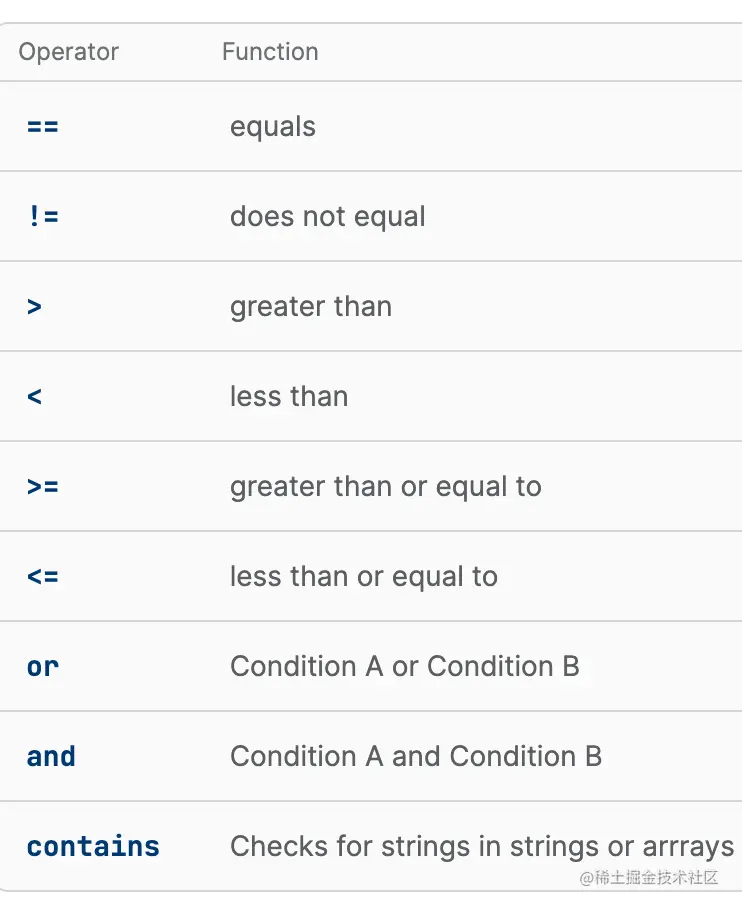
Task: Click the Operator column header
Action: 68,52
